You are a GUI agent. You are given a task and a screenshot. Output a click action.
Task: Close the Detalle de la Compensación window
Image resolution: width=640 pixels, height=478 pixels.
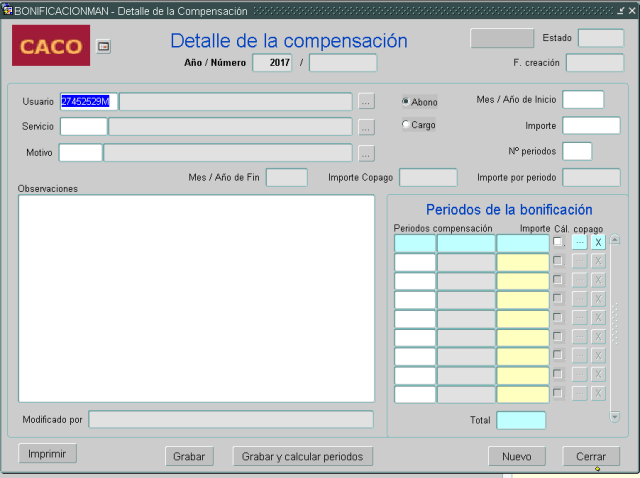(x=632, y=11)
